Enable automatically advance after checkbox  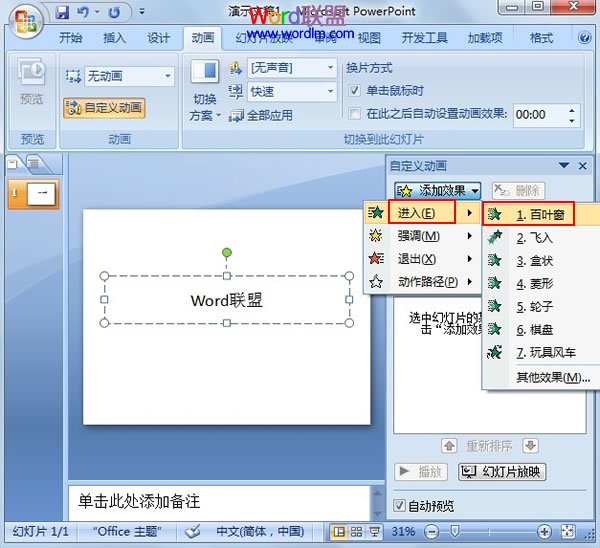[x=354, y=114]
